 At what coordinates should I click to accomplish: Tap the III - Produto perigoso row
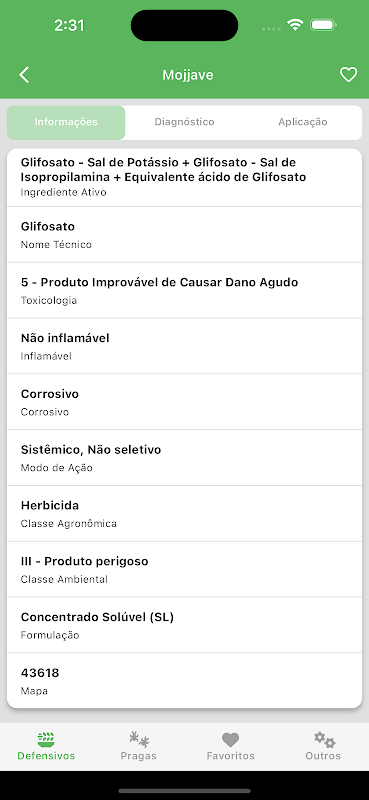pyautogui.click(x=184, y=569)
